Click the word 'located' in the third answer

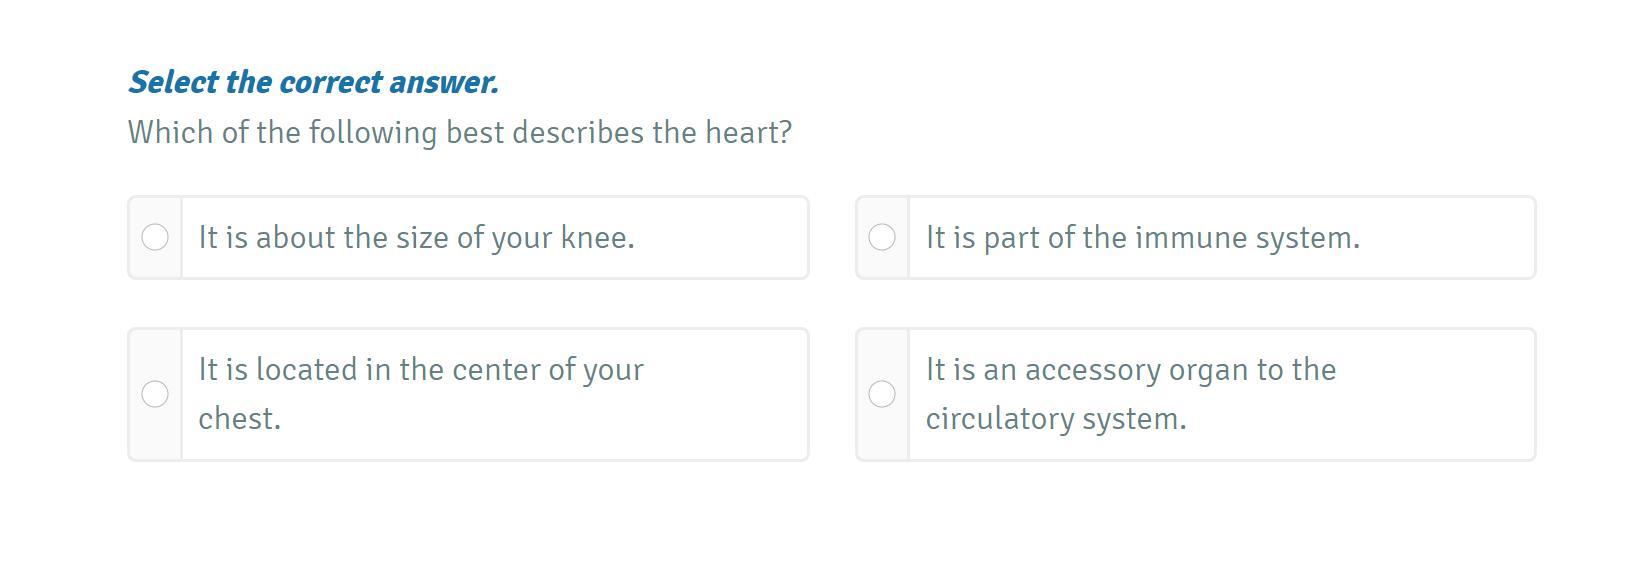(x=306, y=370)
